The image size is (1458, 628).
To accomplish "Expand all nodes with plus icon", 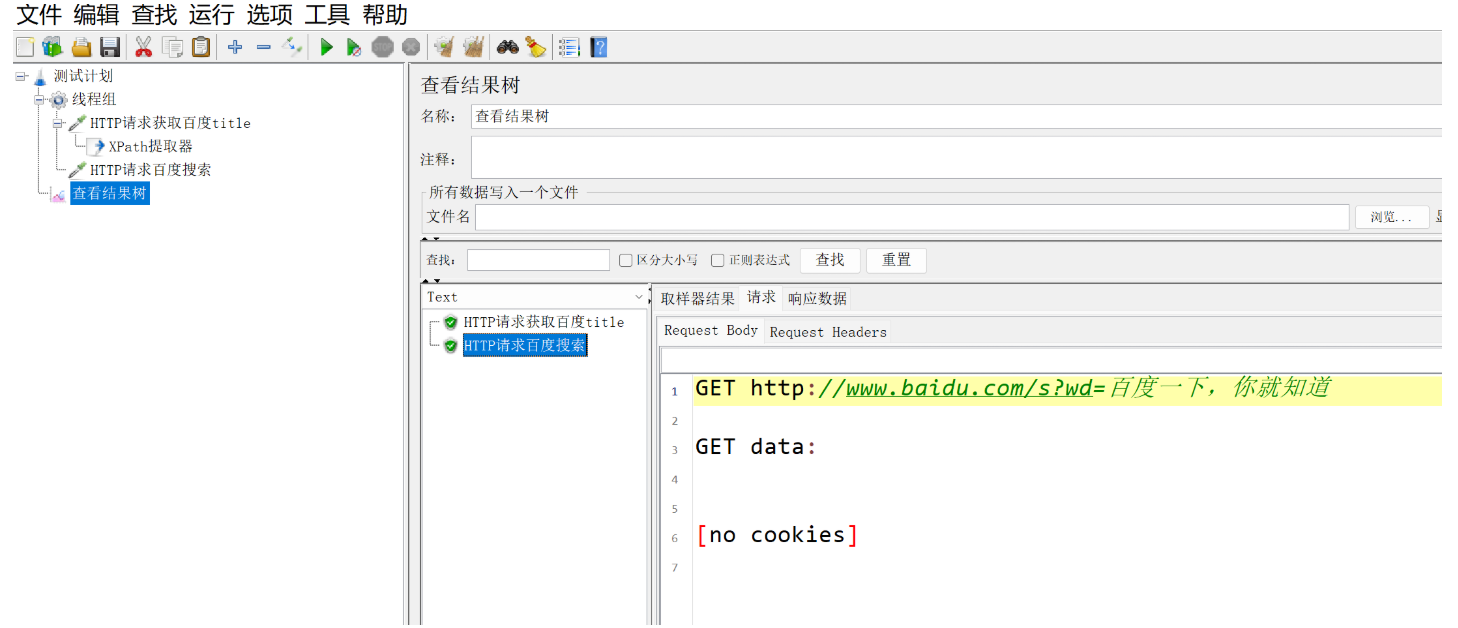I will click(x=235, y=47).
